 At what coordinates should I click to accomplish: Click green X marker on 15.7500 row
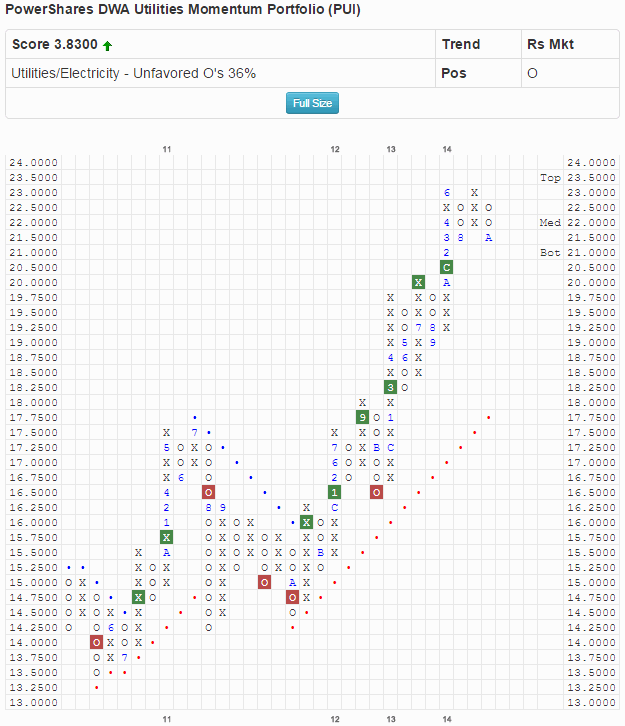point(166,537)
